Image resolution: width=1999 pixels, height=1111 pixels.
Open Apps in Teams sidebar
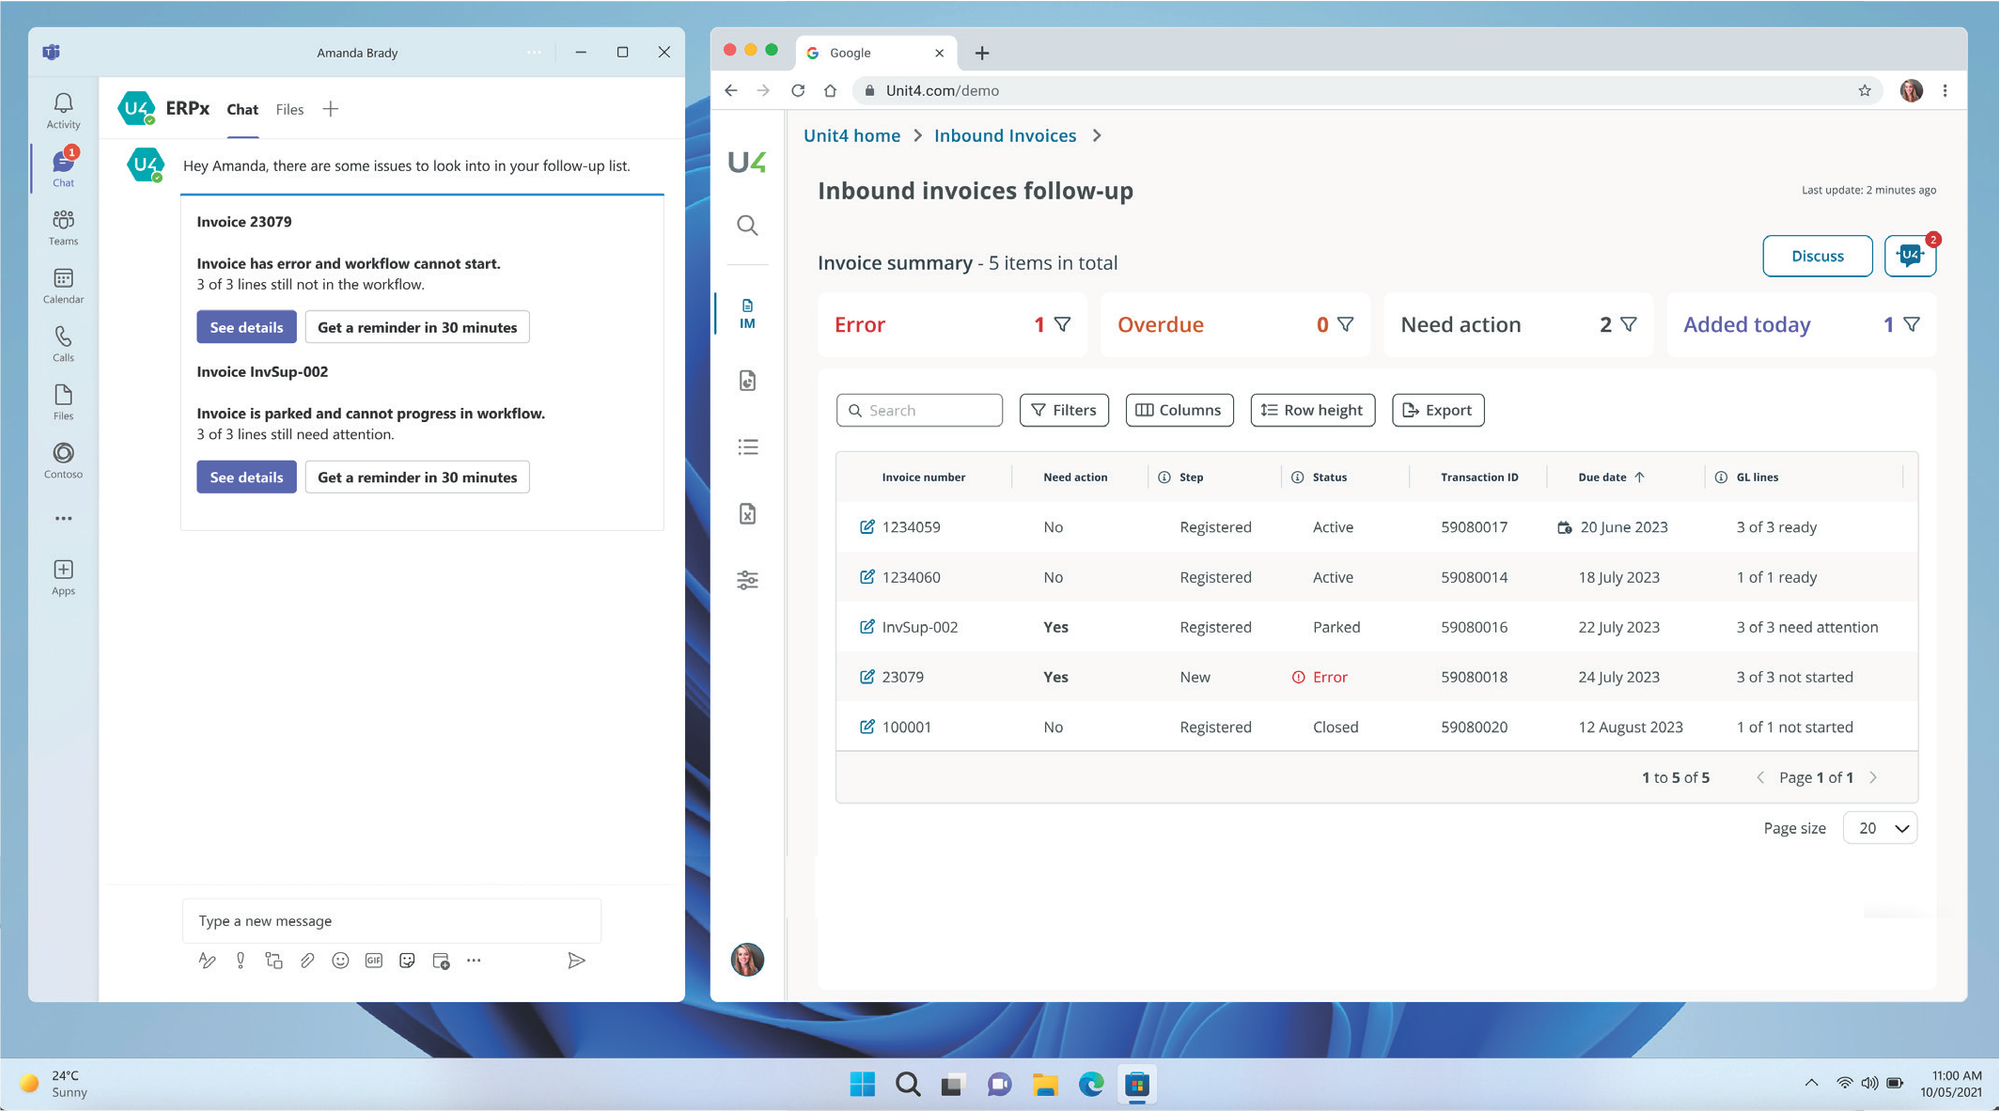click(63, 577)
